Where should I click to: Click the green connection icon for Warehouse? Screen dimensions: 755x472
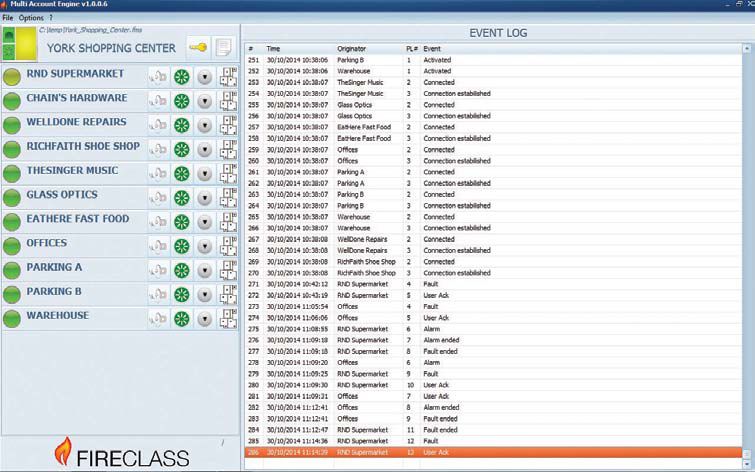point(182,318)
